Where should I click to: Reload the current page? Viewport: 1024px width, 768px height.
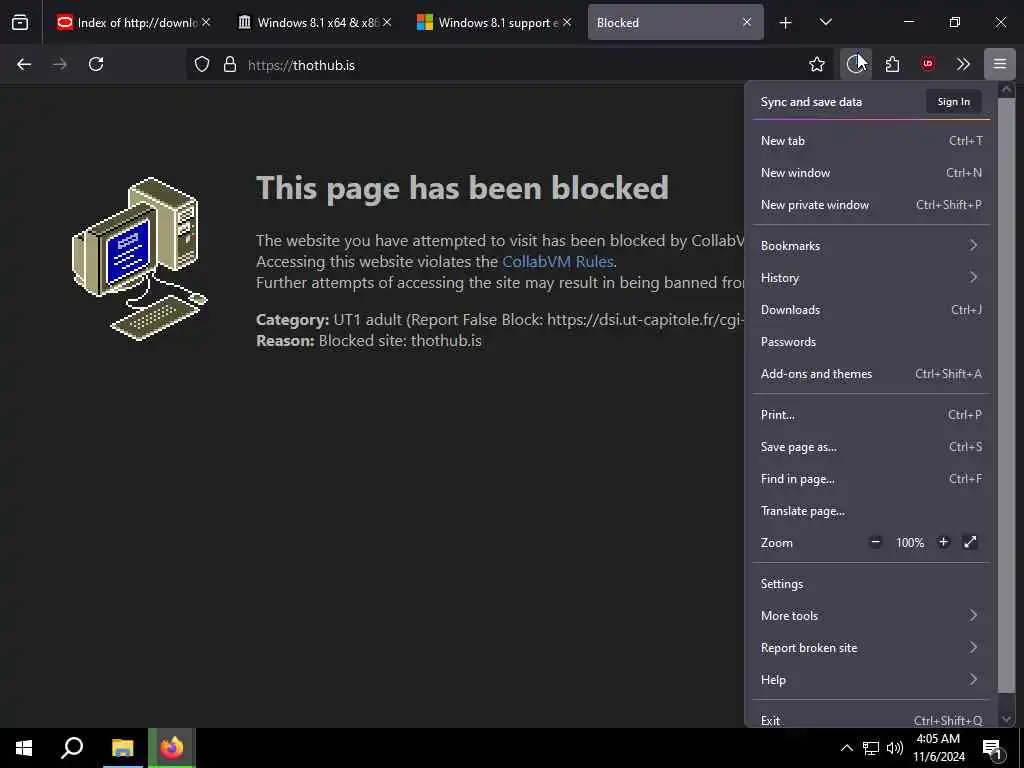point(96,64)
